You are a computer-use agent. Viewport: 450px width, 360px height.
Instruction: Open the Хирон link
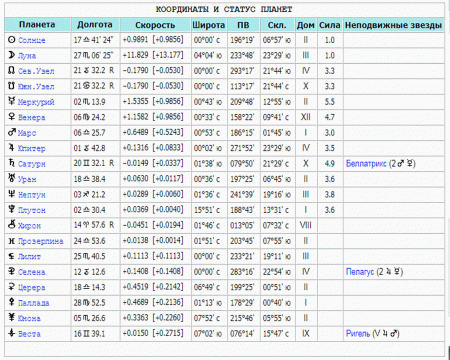[x=29, y=225]
